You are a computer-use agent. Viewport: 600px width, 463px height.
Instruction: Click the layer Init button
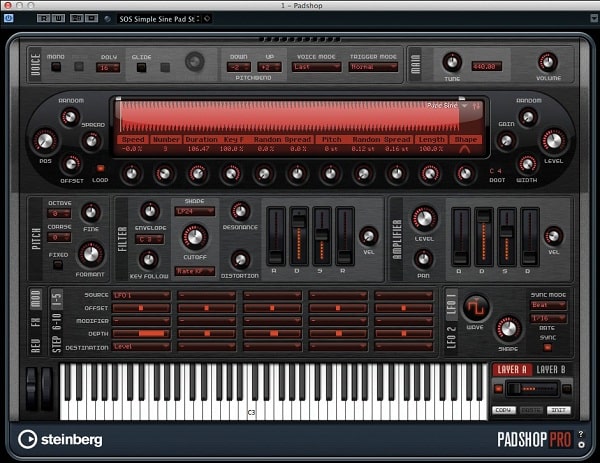point(559,410)
